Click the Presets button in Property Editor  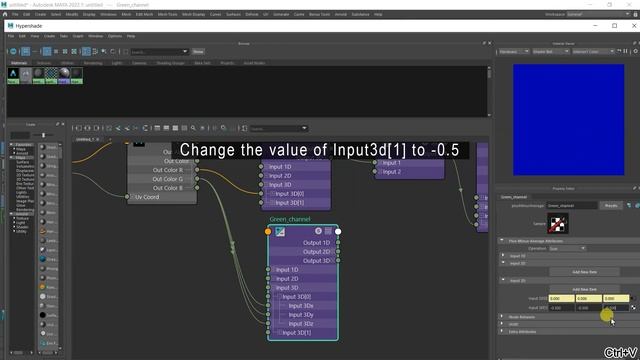(x=611, y=205)
